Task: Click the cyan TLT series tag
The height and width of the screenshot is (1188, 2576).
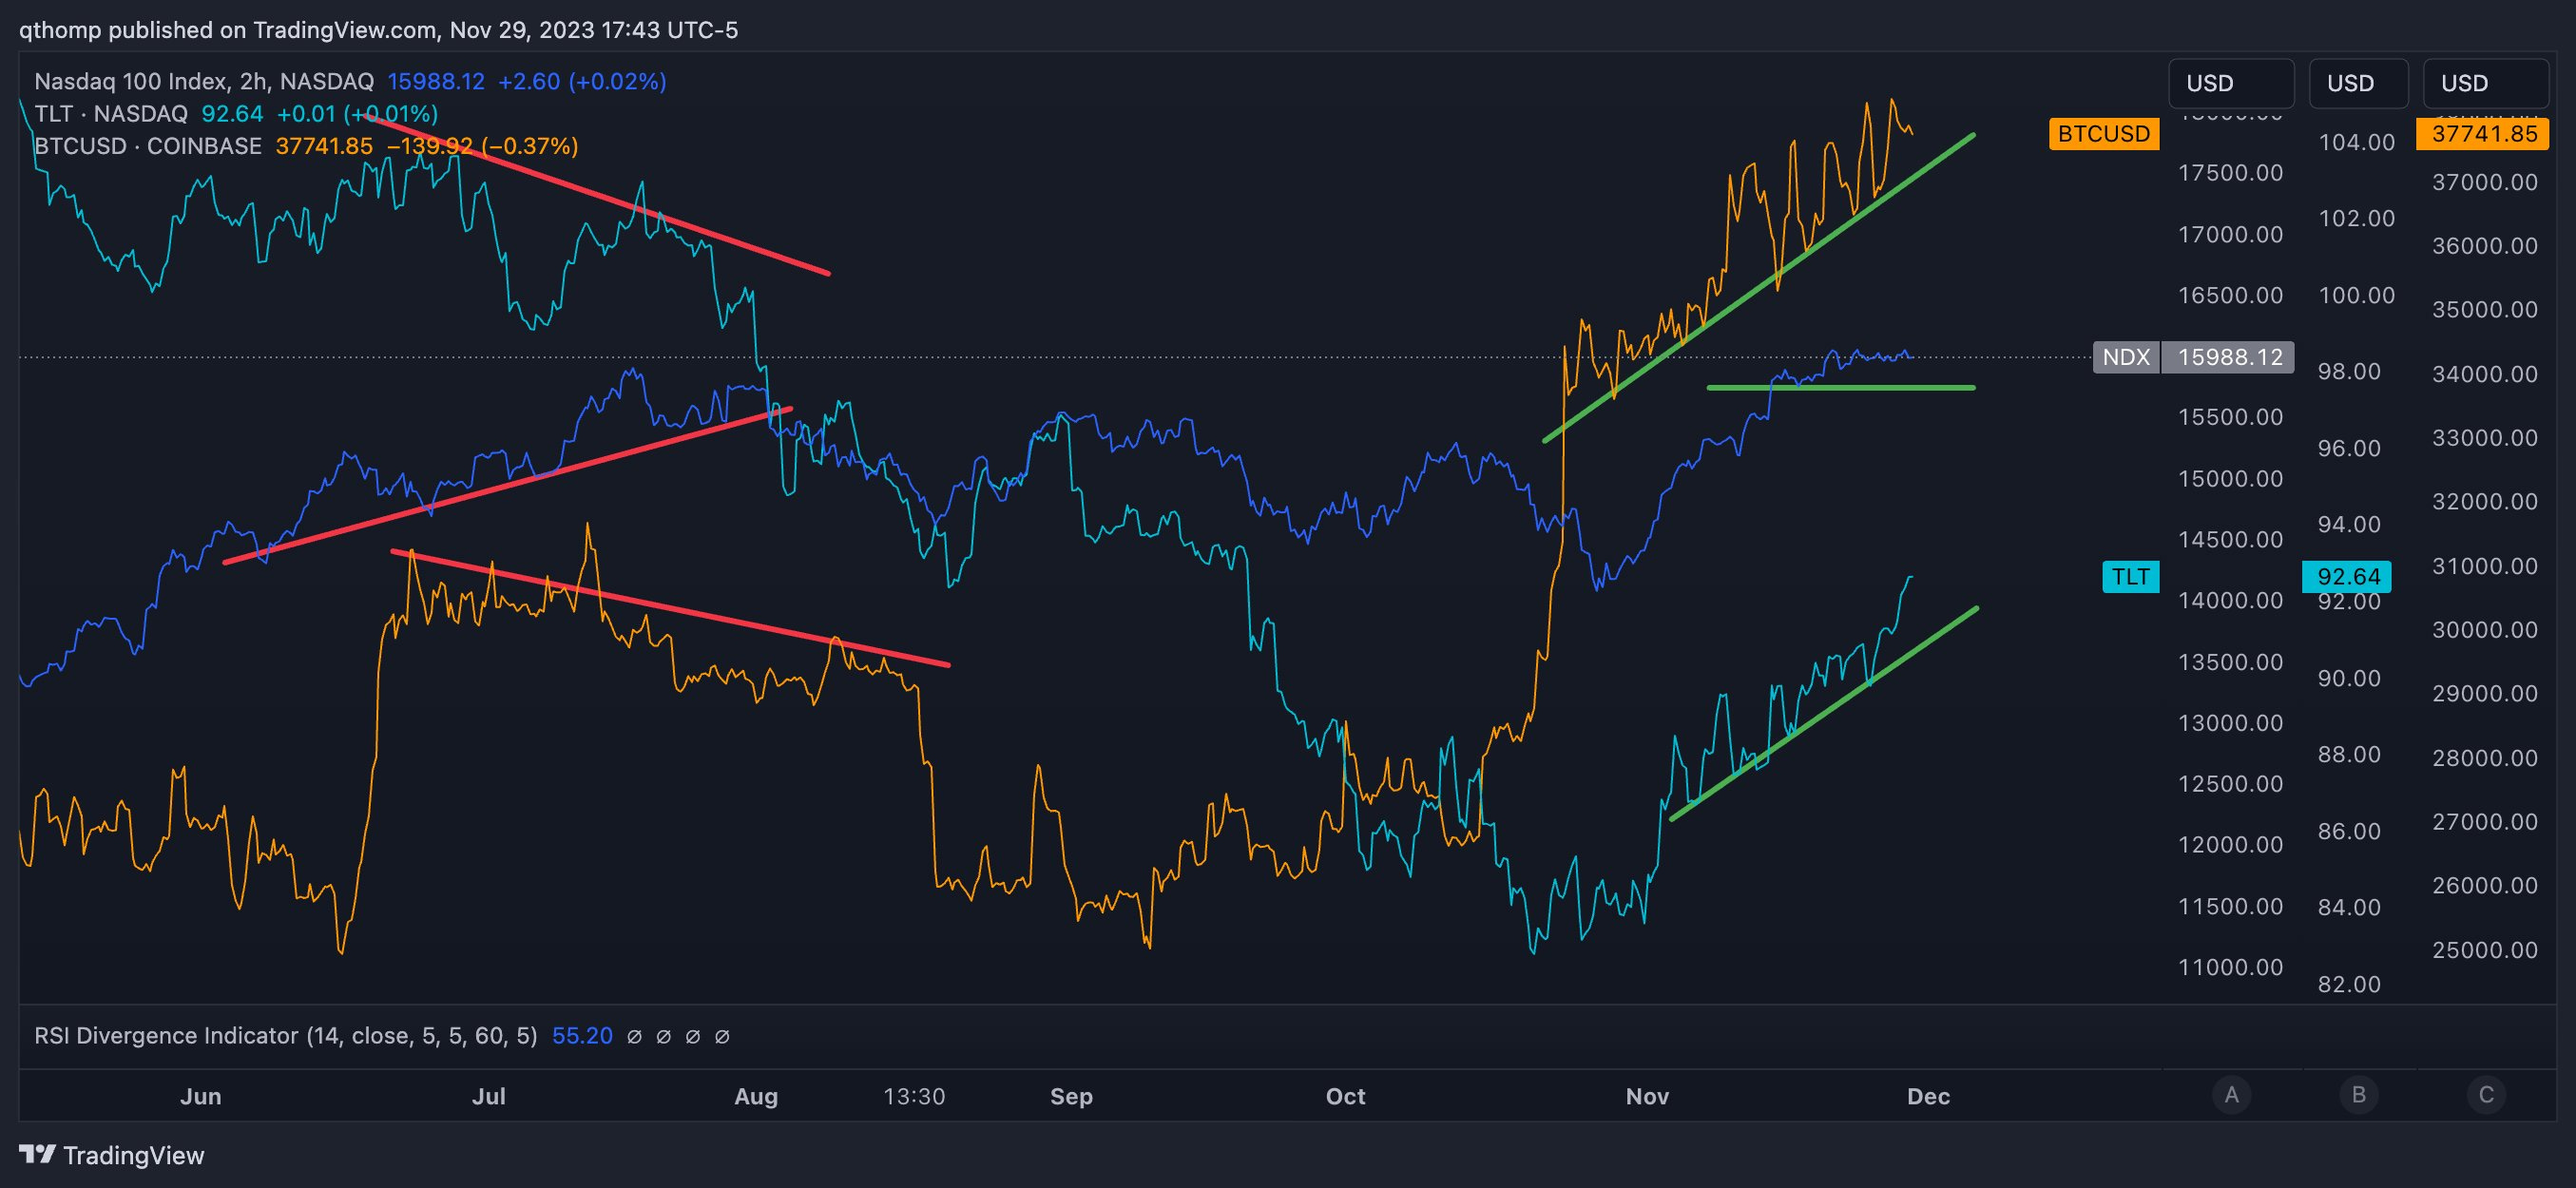Action: (x=2130, y=577)
